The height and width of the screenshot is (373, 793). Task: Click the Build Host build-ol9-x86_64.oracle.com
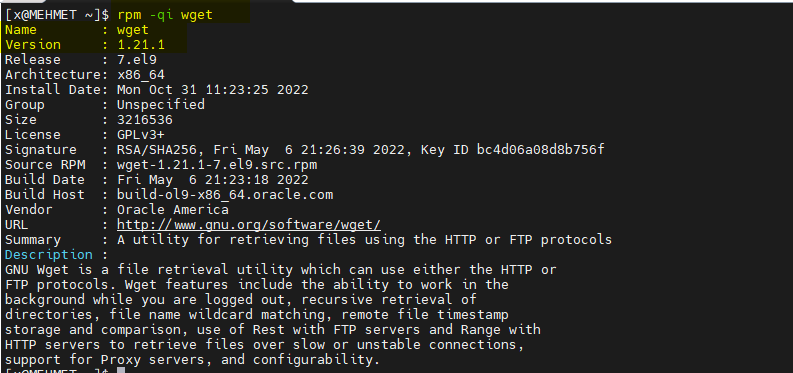click(x=225, y=195)
